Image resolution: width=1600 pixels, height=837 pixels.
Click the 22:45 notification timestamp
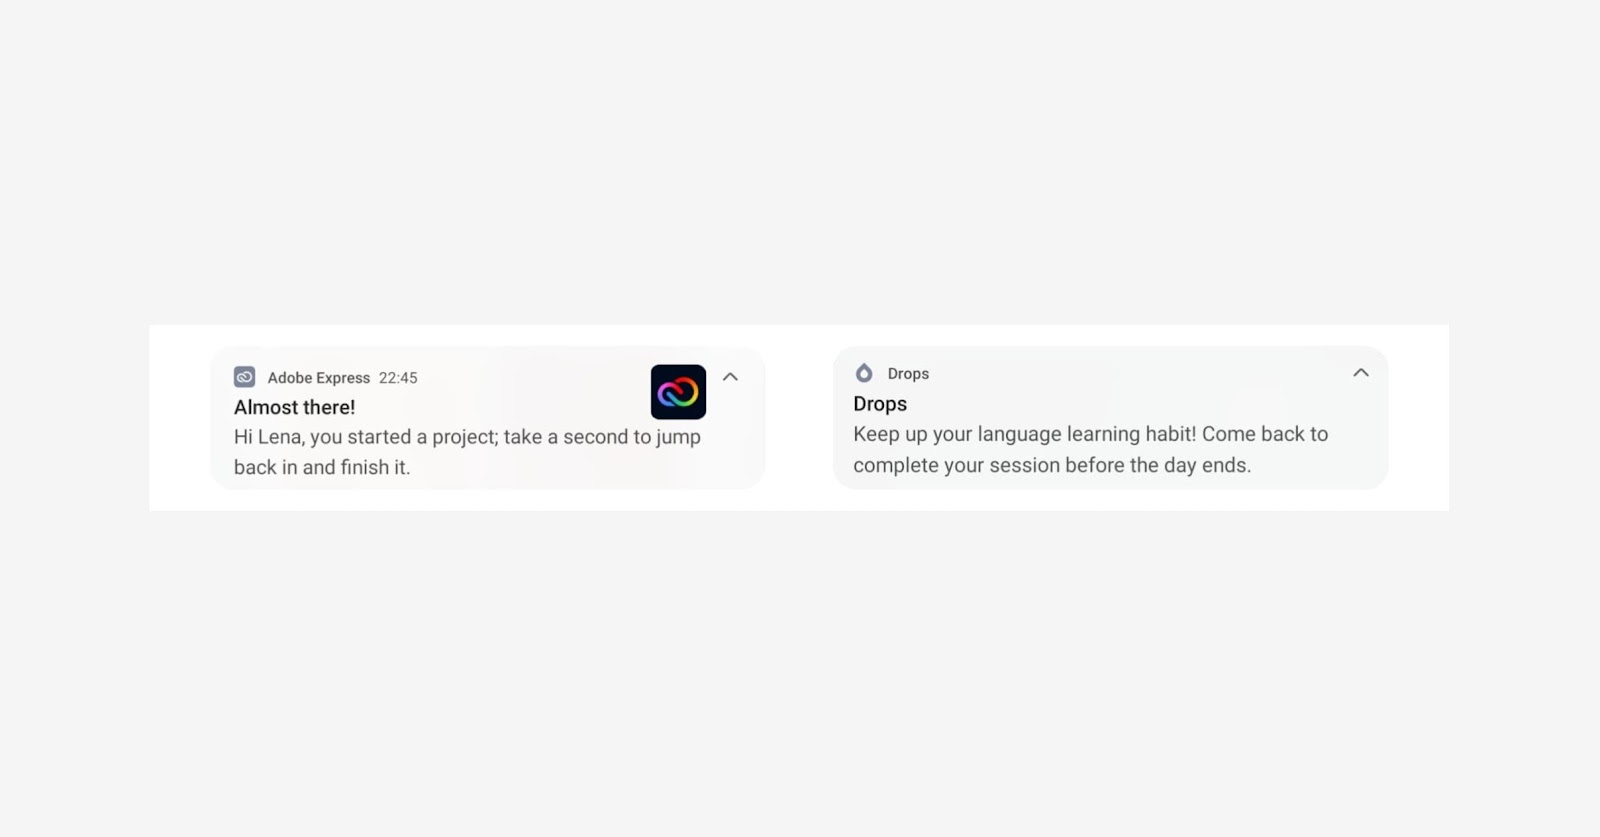(398, 378)
